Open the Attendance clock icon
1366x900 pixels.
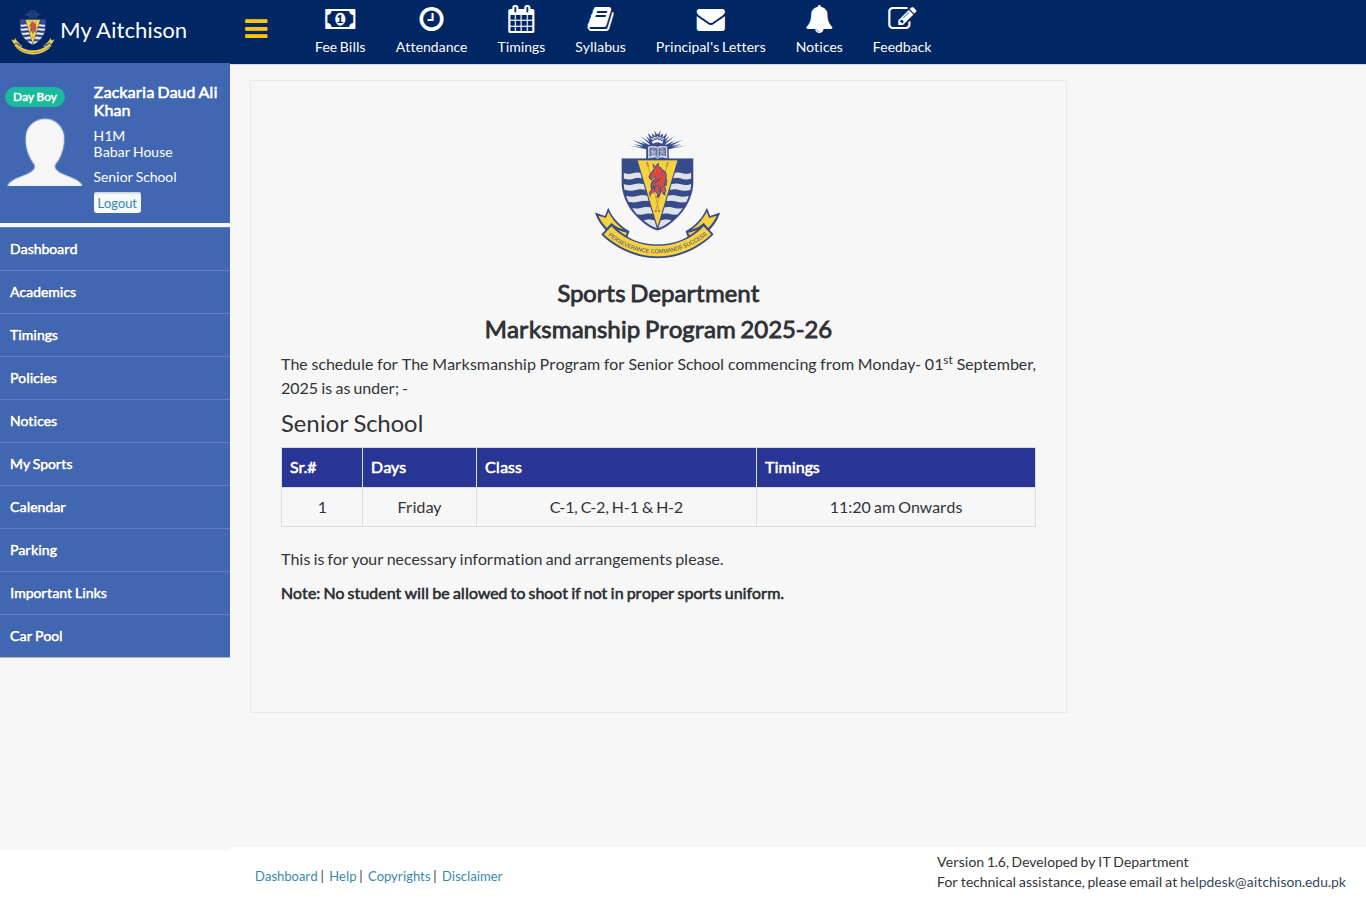[x=431, y=19]
